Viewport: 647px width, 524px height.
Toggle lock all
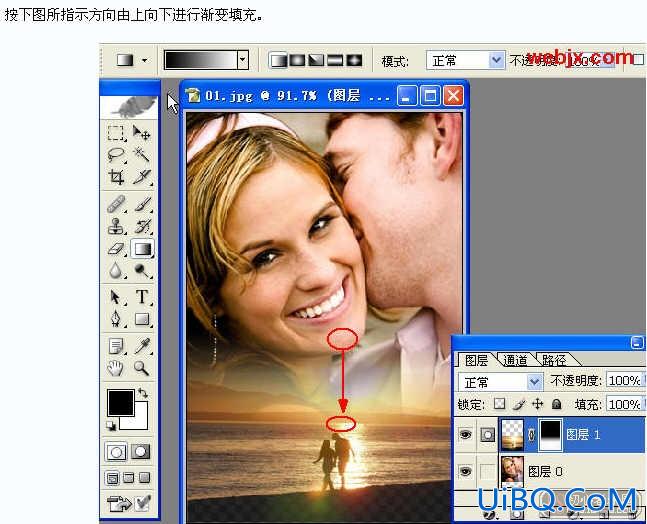click(x=557, y=404)
